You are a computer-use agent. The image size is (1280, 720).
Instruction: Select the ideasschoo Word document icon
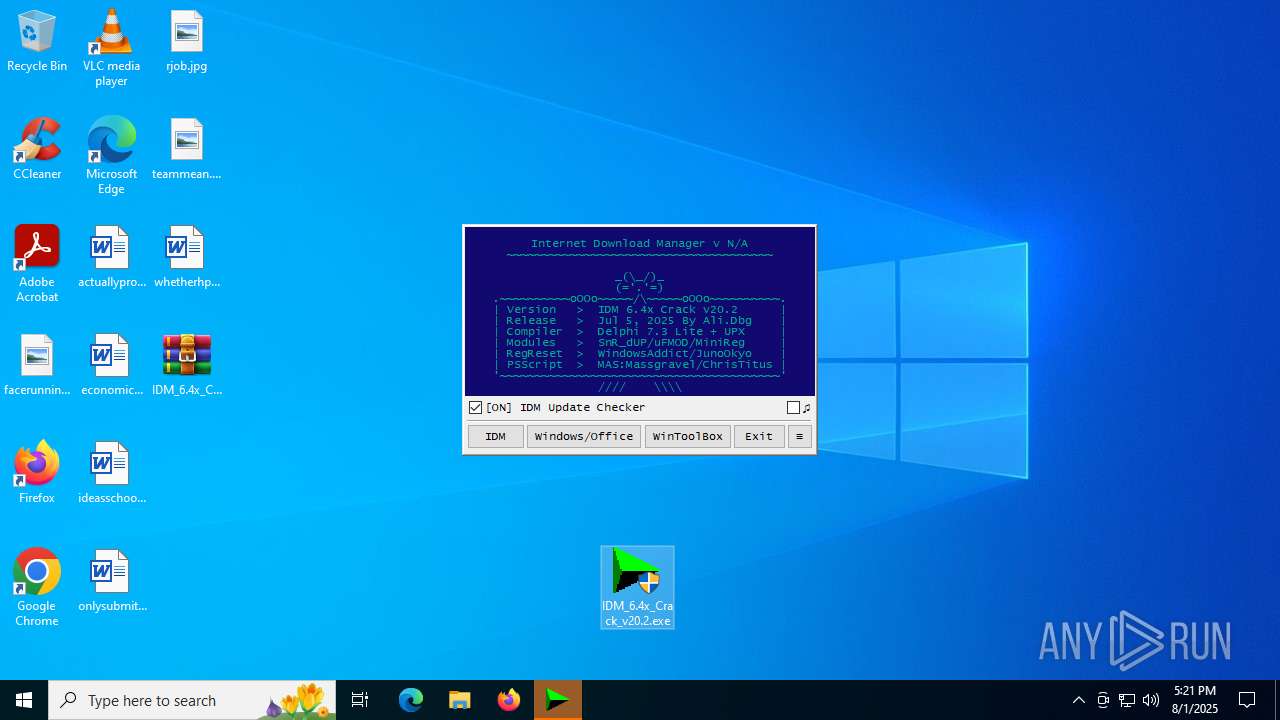click(x=111, y=474)
